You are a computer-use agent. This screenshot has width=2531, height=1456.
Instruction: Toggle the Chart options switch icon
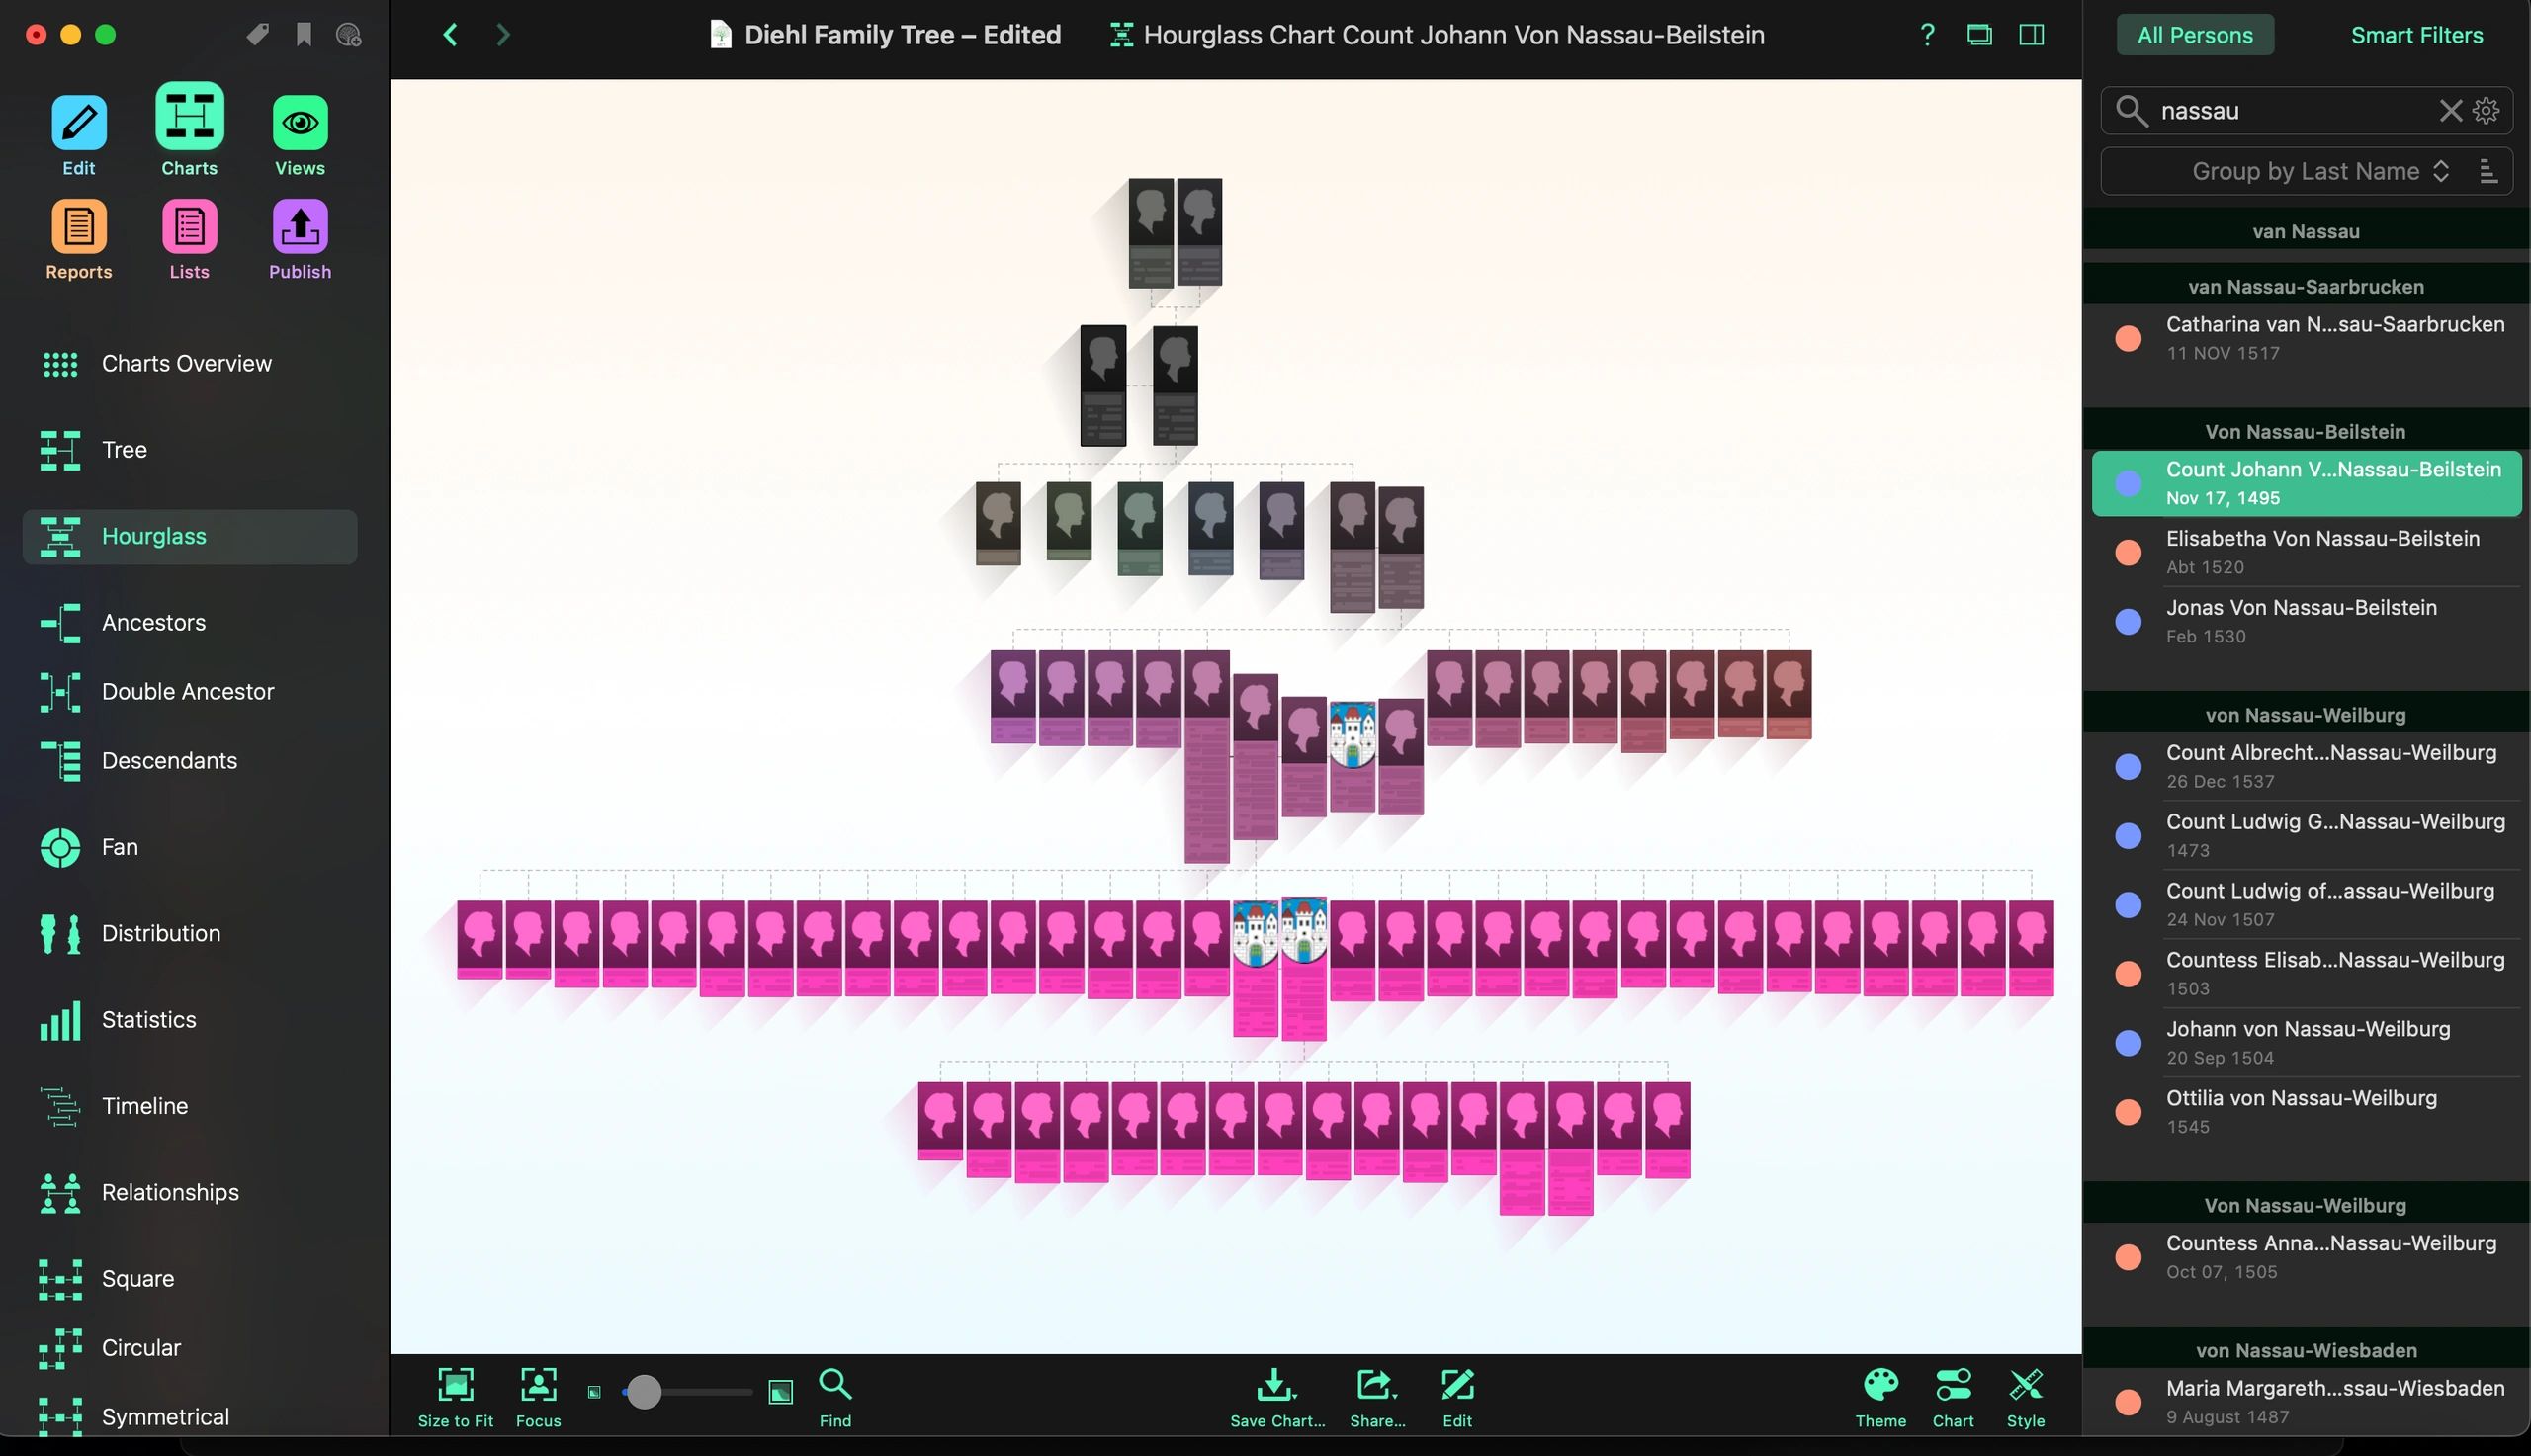1952,1386
